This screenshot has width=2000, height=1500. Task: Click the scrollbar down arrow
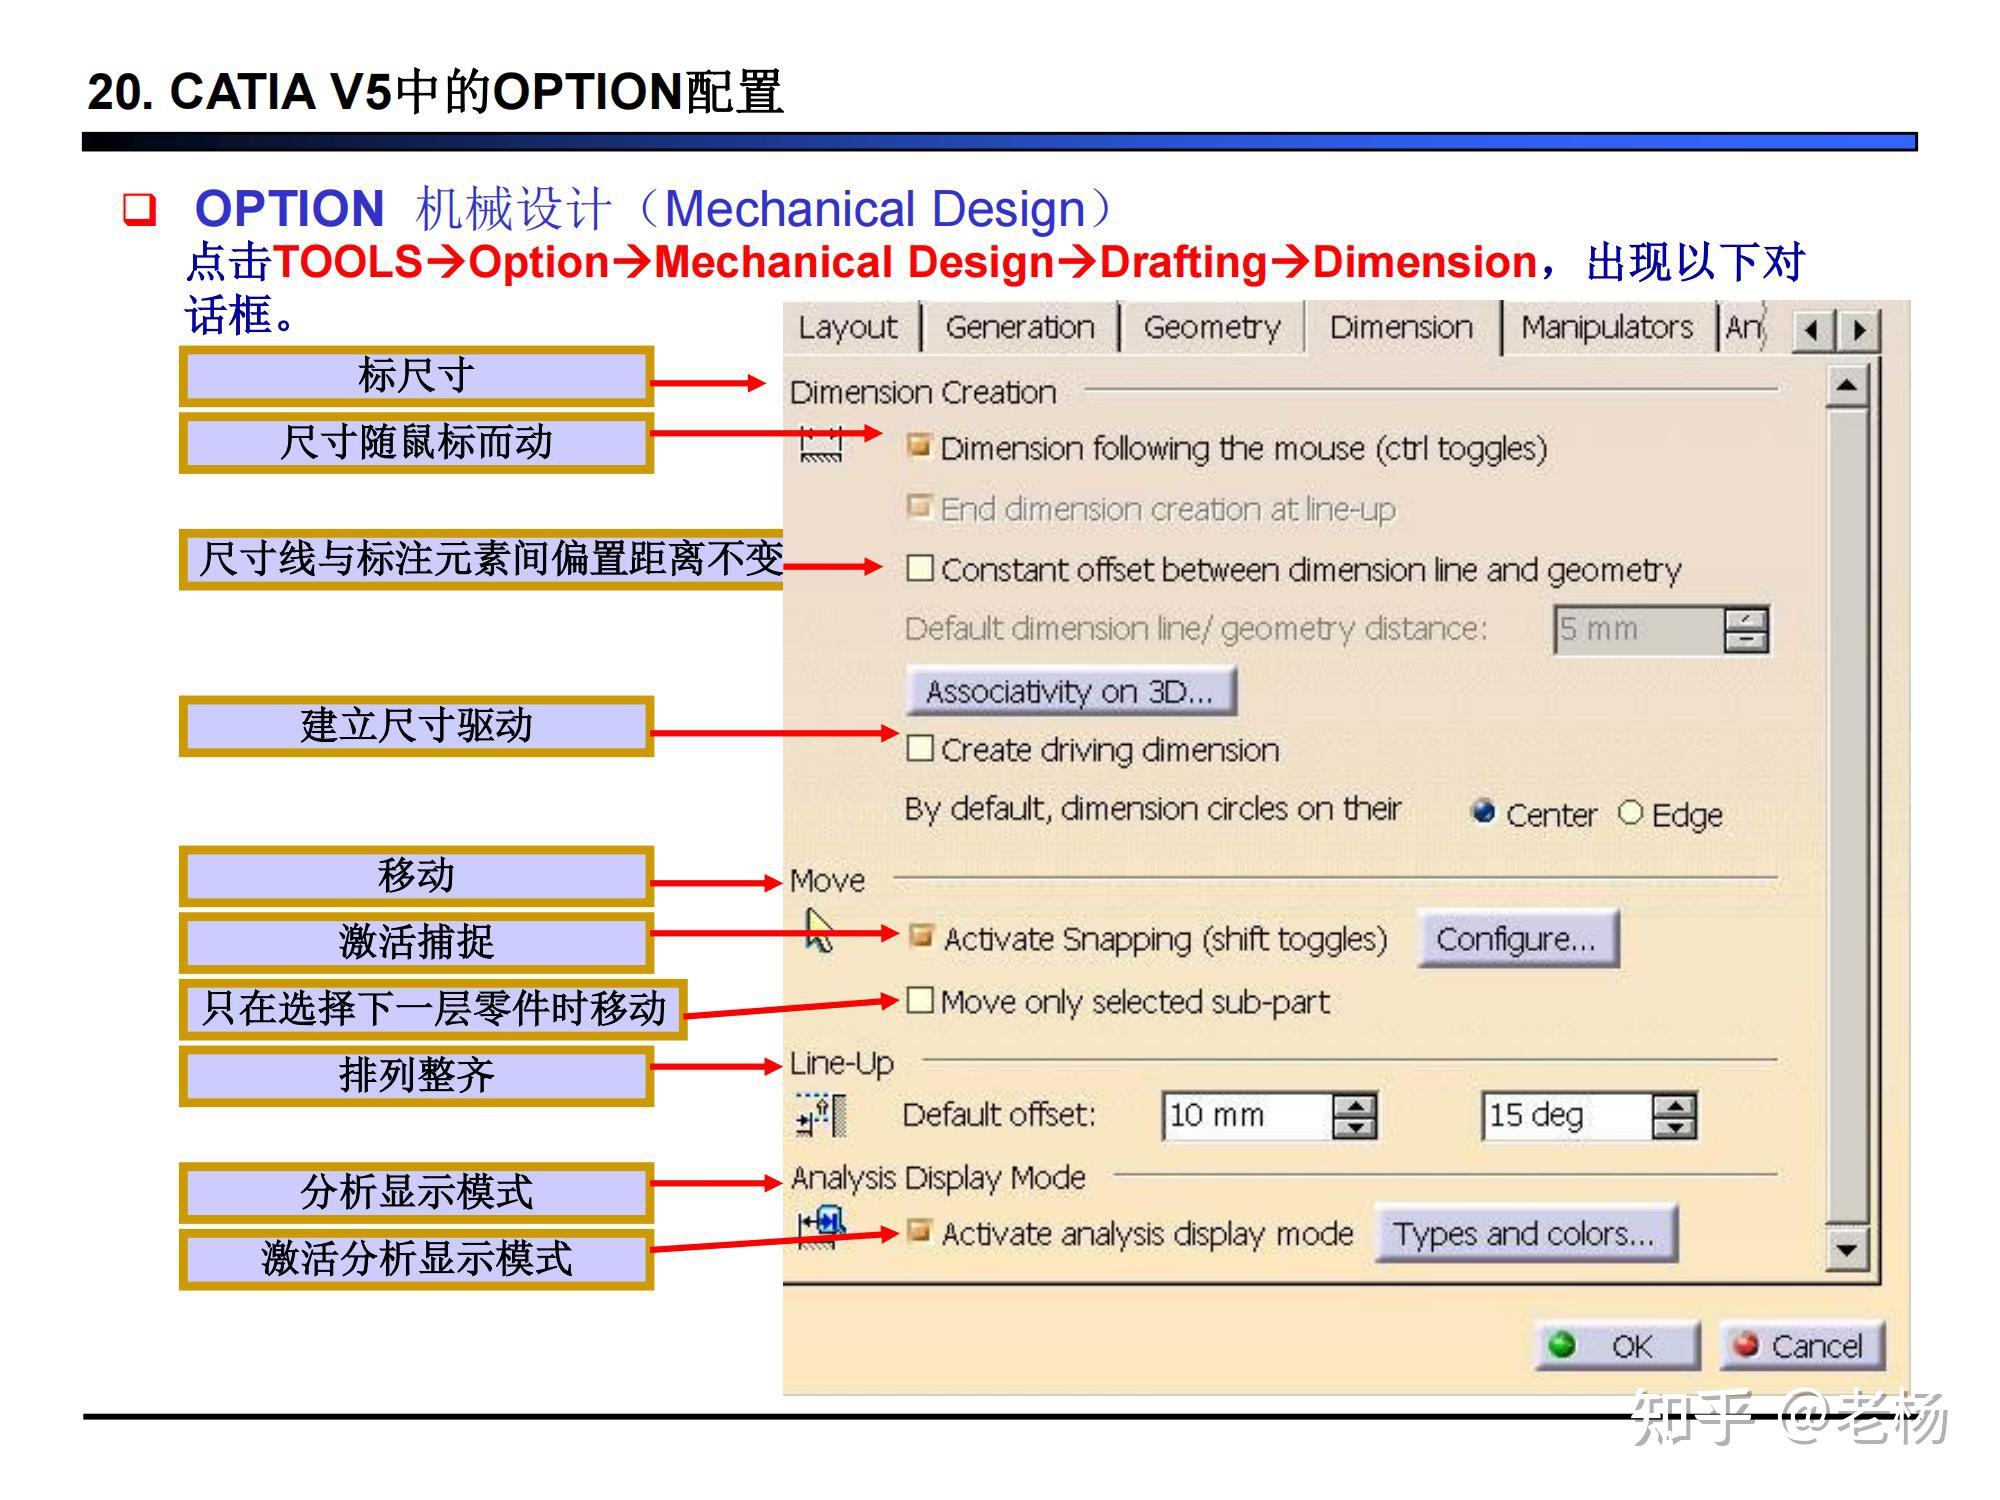coord(1846,1249)
